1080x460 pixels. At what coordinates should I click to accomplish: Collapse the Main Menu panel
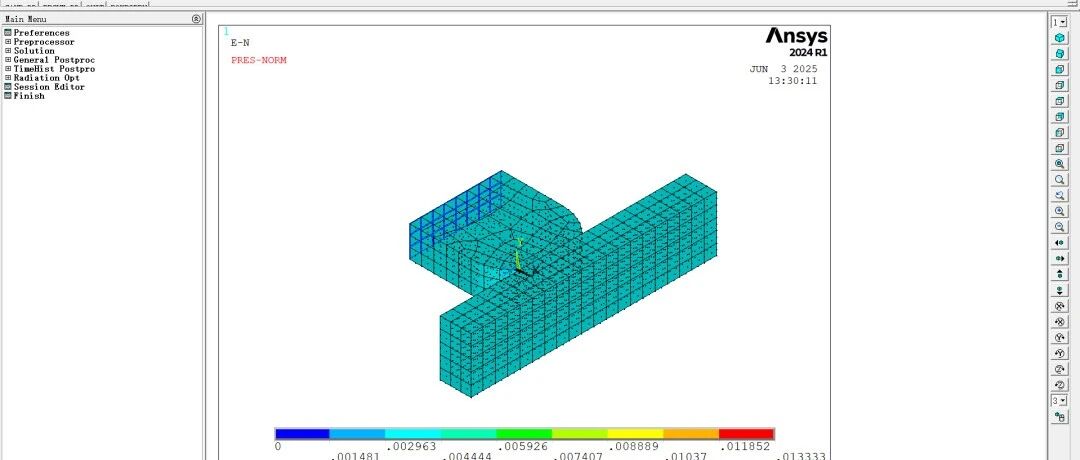(196, 19)
